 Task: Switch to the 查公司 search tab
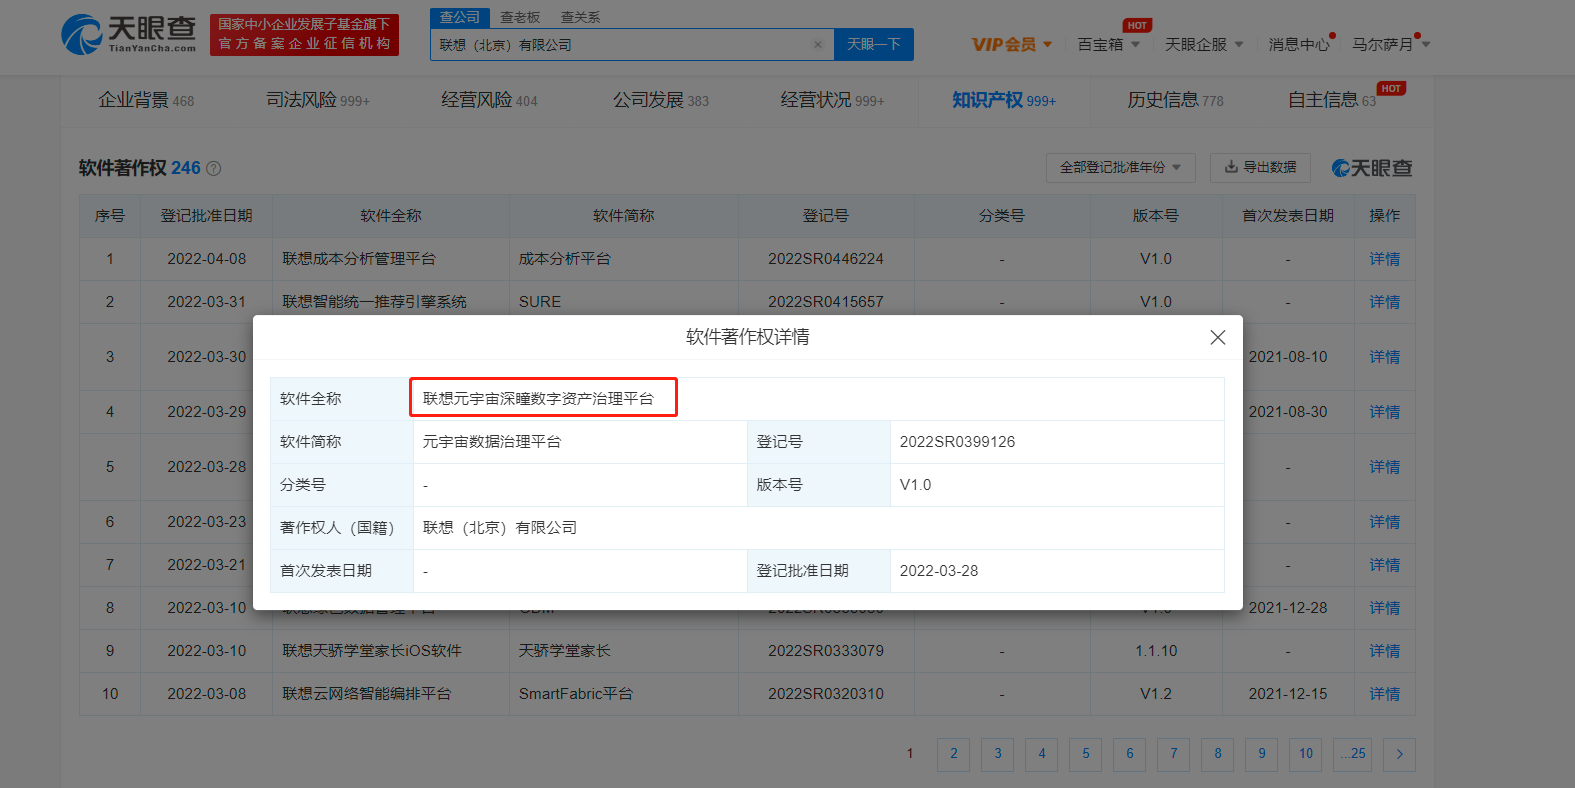(x=460, y=17)
